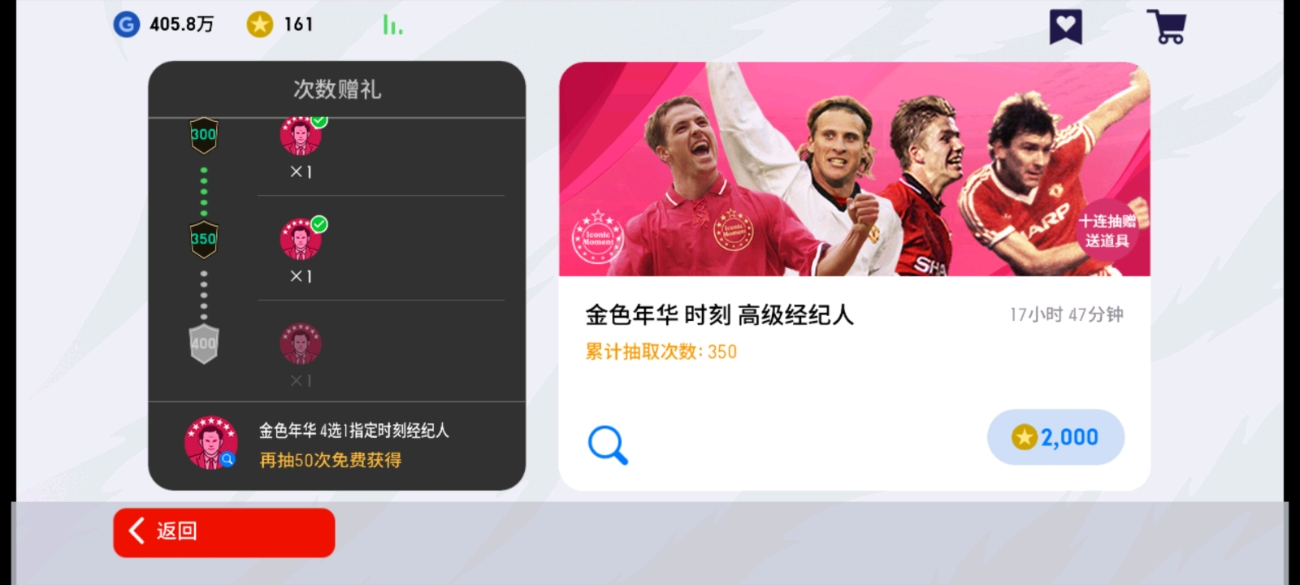The image size is (1300, 585).
Task: Go back with the red 返回 button
Action: point(224,532)
